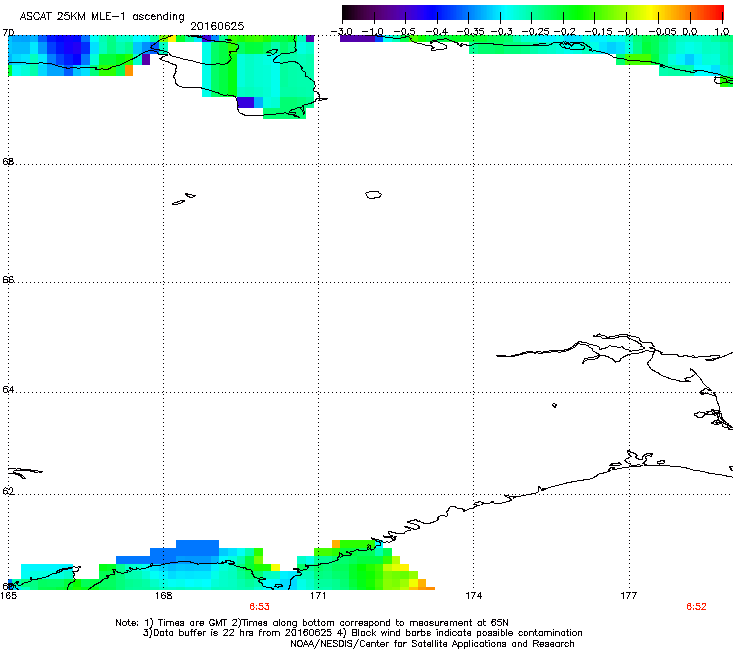Click the longitude label 165
The width and height of the screenshot is (740, 650).
(8, 596)
